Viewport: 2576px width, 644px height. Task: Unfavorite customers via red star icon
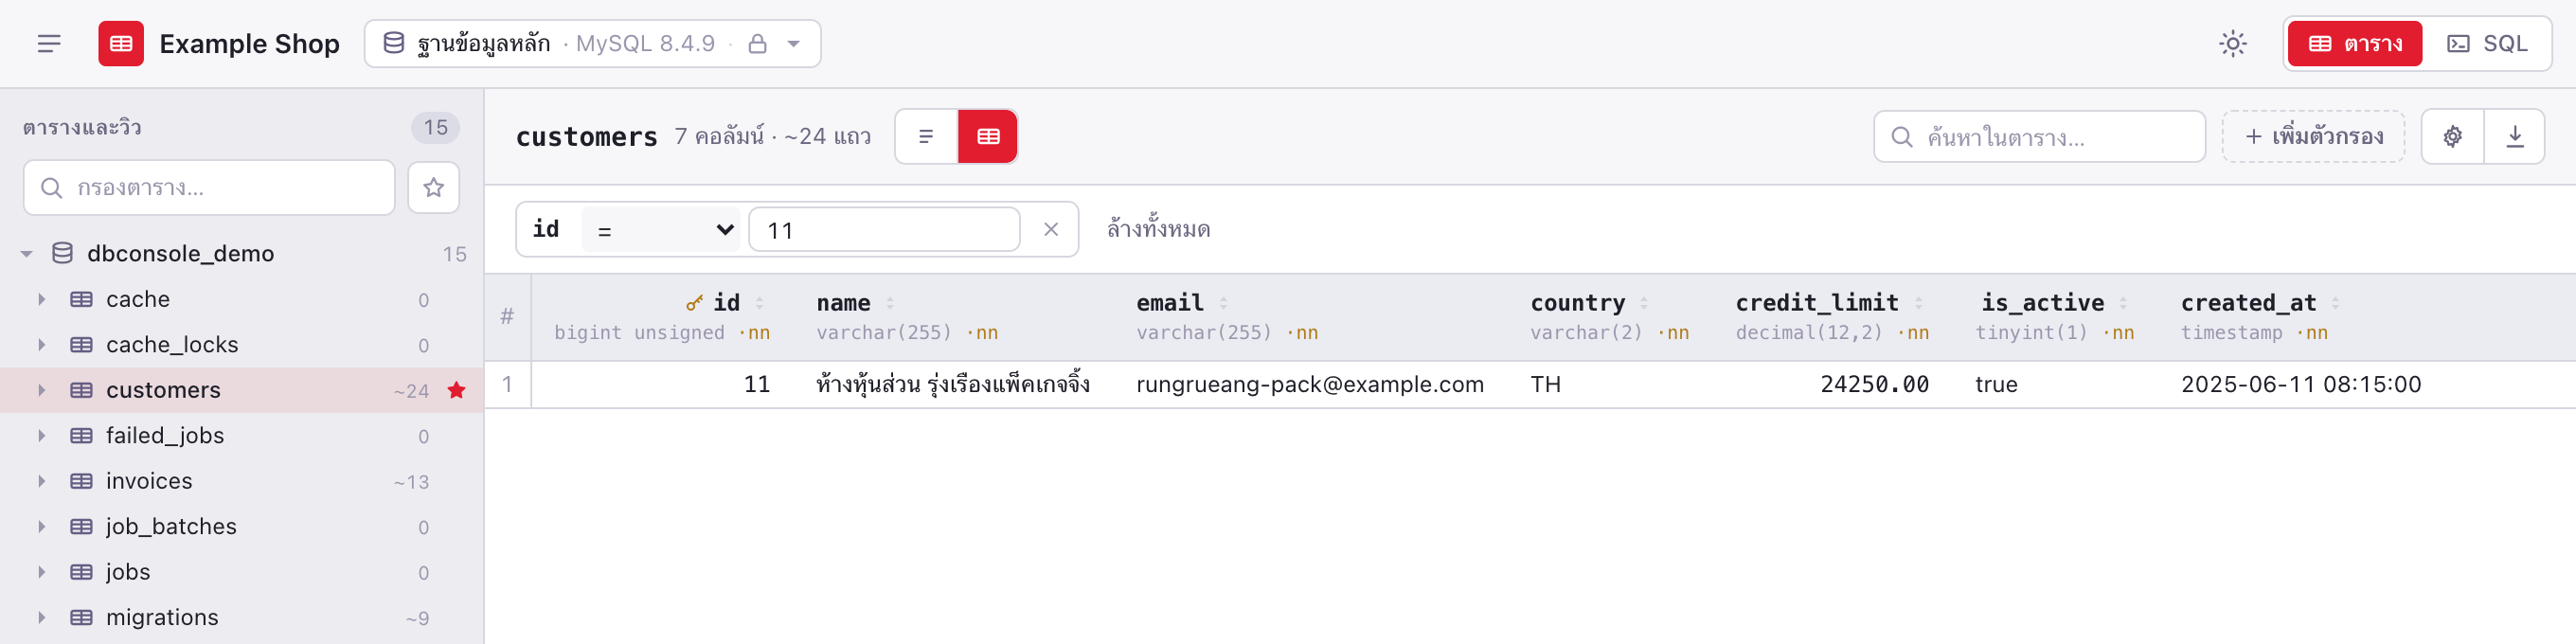(x=457, y=391)
